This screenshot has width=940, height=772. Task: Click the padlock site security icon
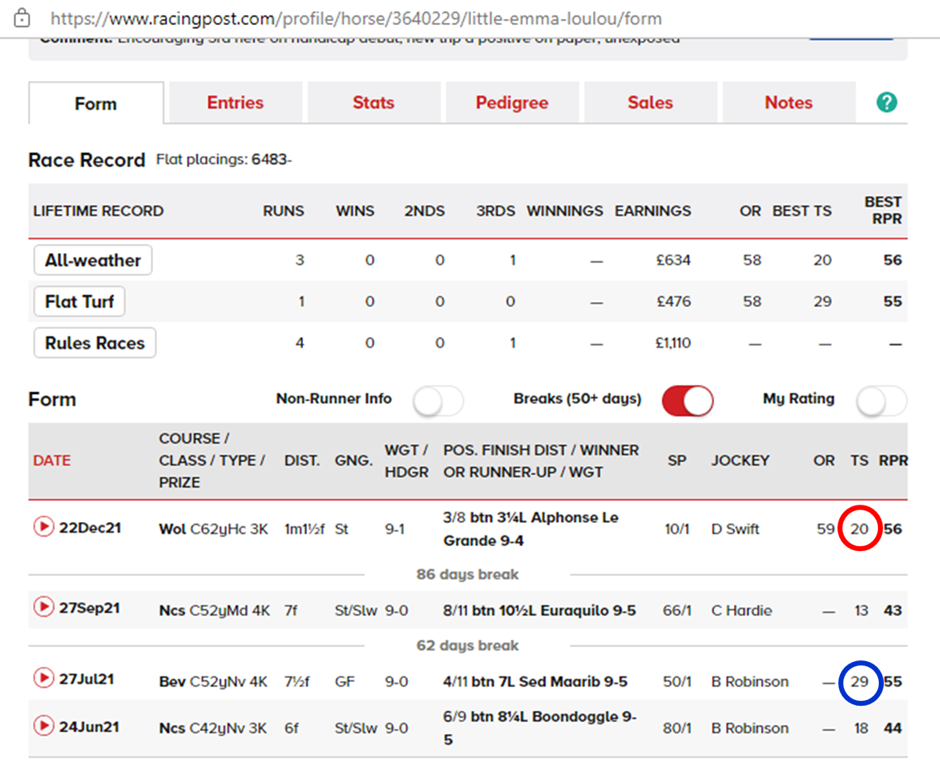pyautogui.click(x=24, y=16)
